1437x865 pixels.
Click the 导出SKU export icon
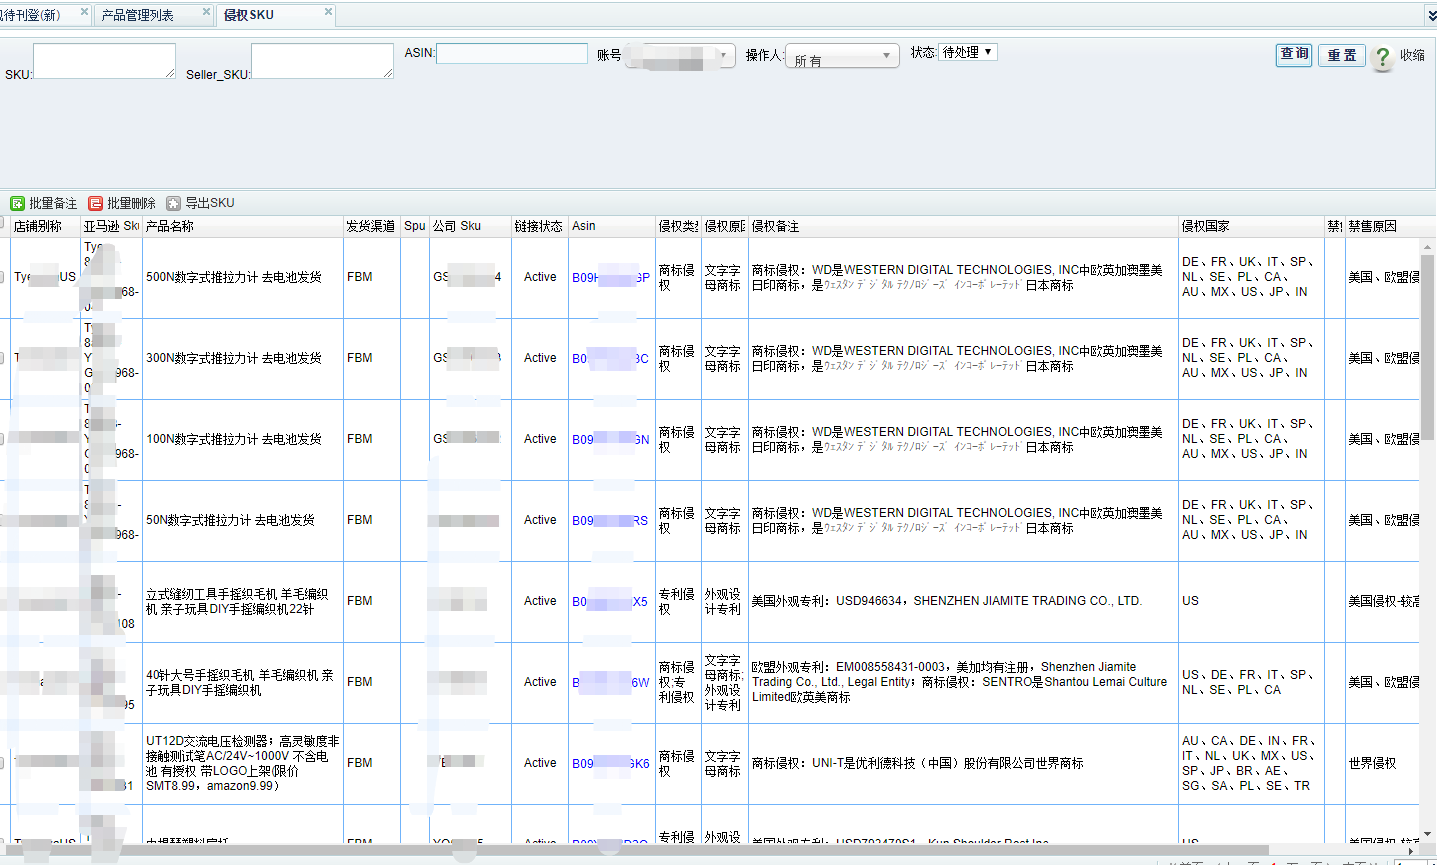coord(174,203)
